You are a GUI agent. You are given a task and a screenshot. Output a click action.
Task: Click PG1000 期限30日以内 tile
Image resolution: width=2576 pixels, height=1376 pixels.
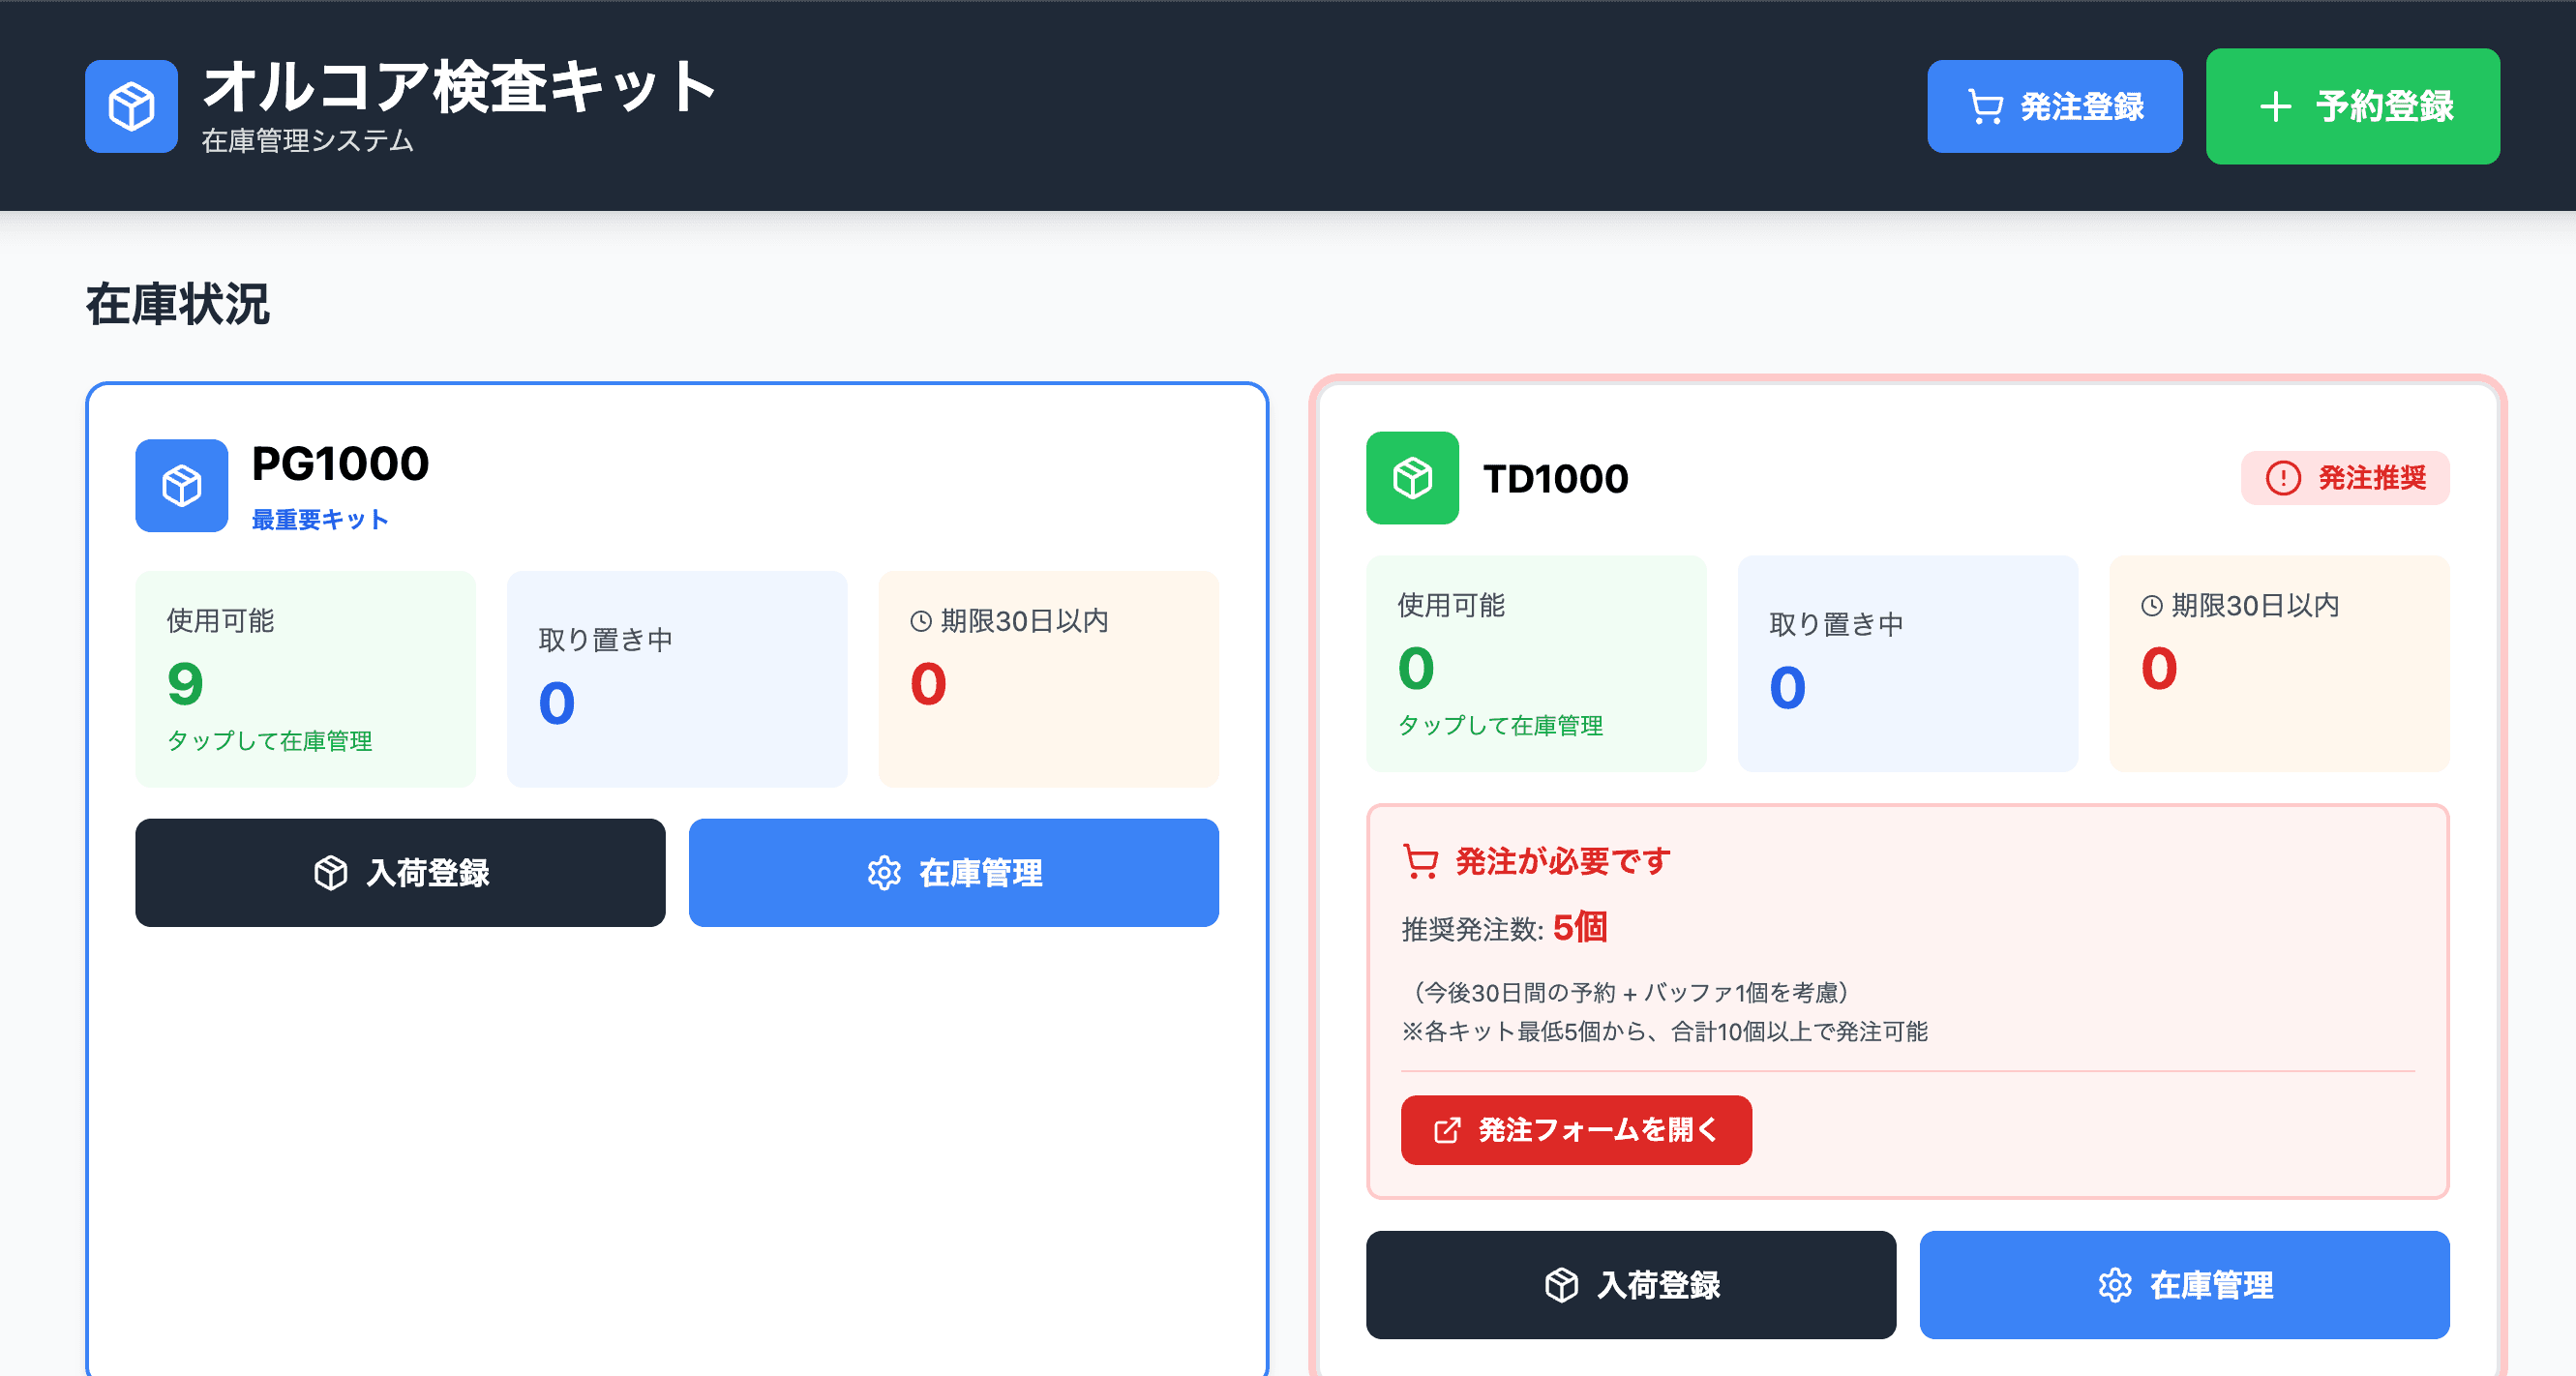point(1048,679)
